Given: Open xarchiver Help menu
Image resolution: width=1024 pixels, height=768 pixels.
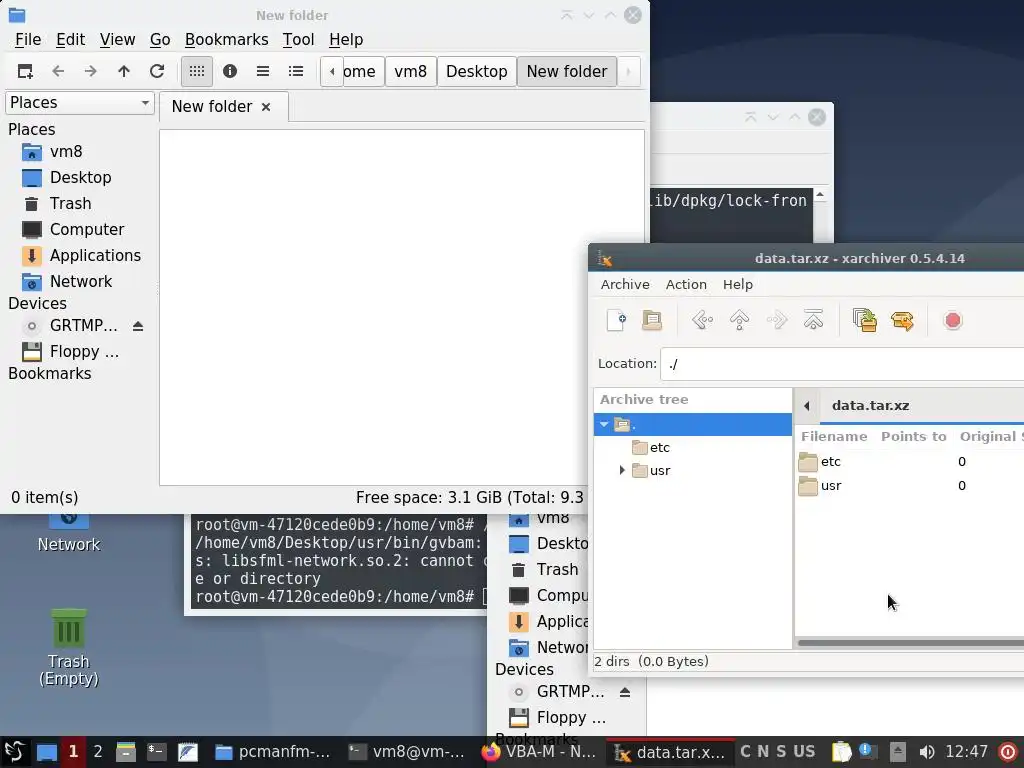Looking at the screenshot, I should [x=738, y=285].
